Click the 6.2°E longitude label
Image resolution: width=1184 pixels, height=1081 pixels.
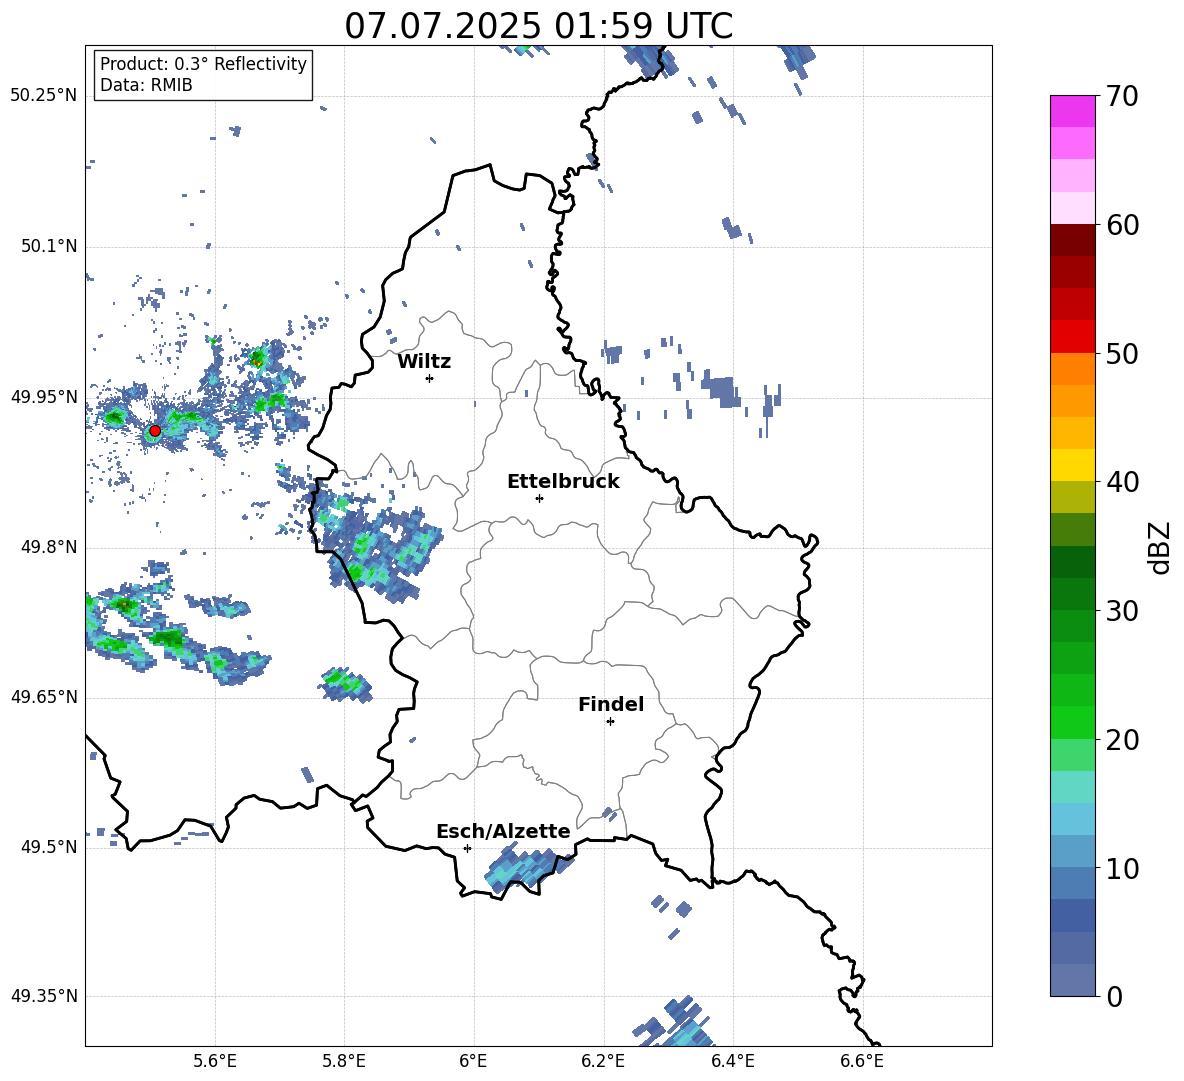click(603, 1061)
